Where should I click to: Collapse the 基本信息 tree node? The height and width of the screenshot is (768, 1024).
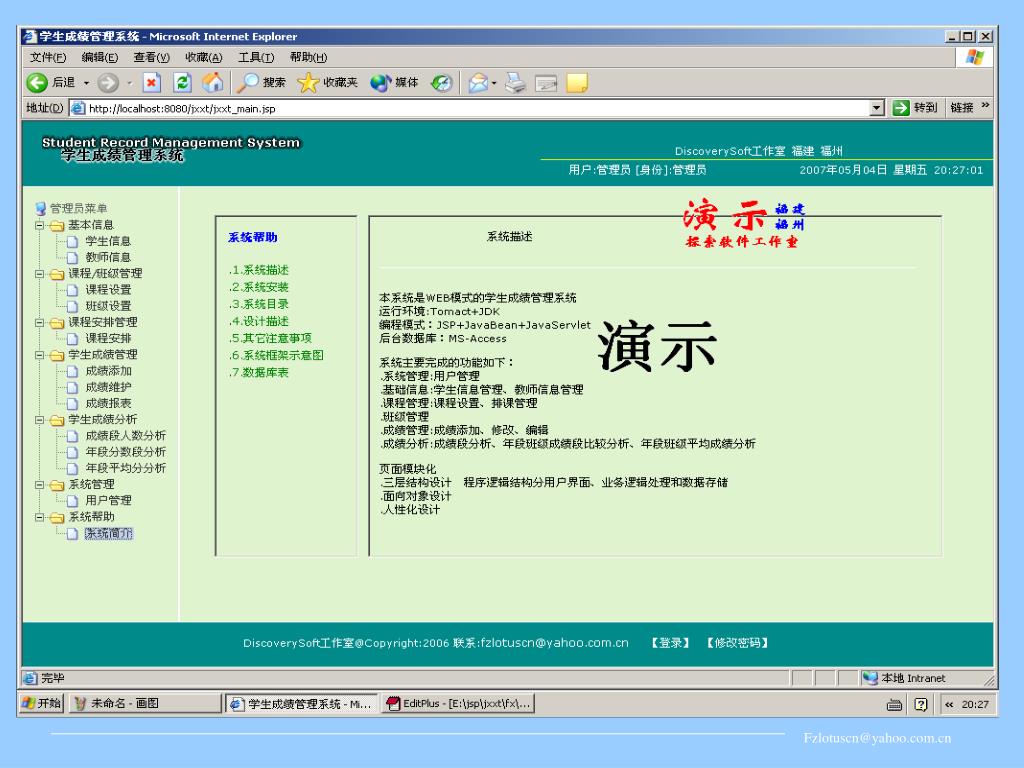point(40,225)
